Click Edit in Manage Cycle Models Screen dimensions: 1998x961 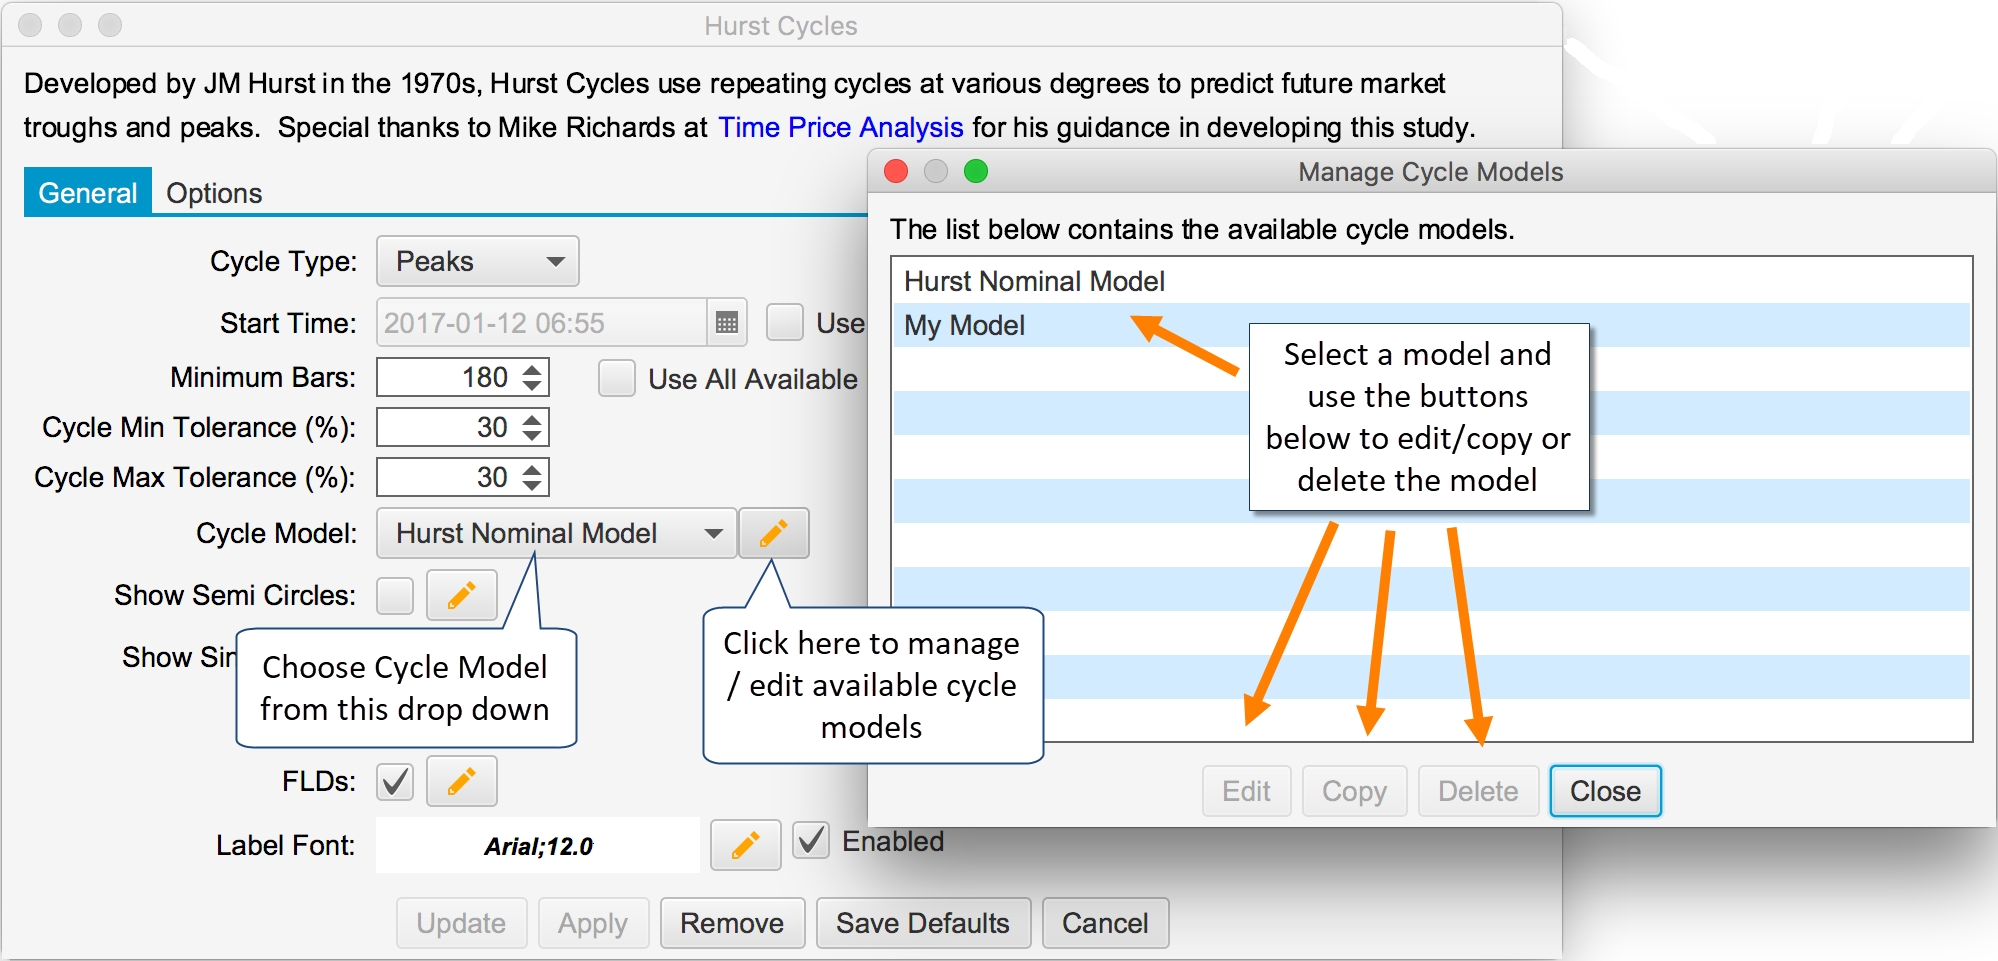coord(1246,791)
